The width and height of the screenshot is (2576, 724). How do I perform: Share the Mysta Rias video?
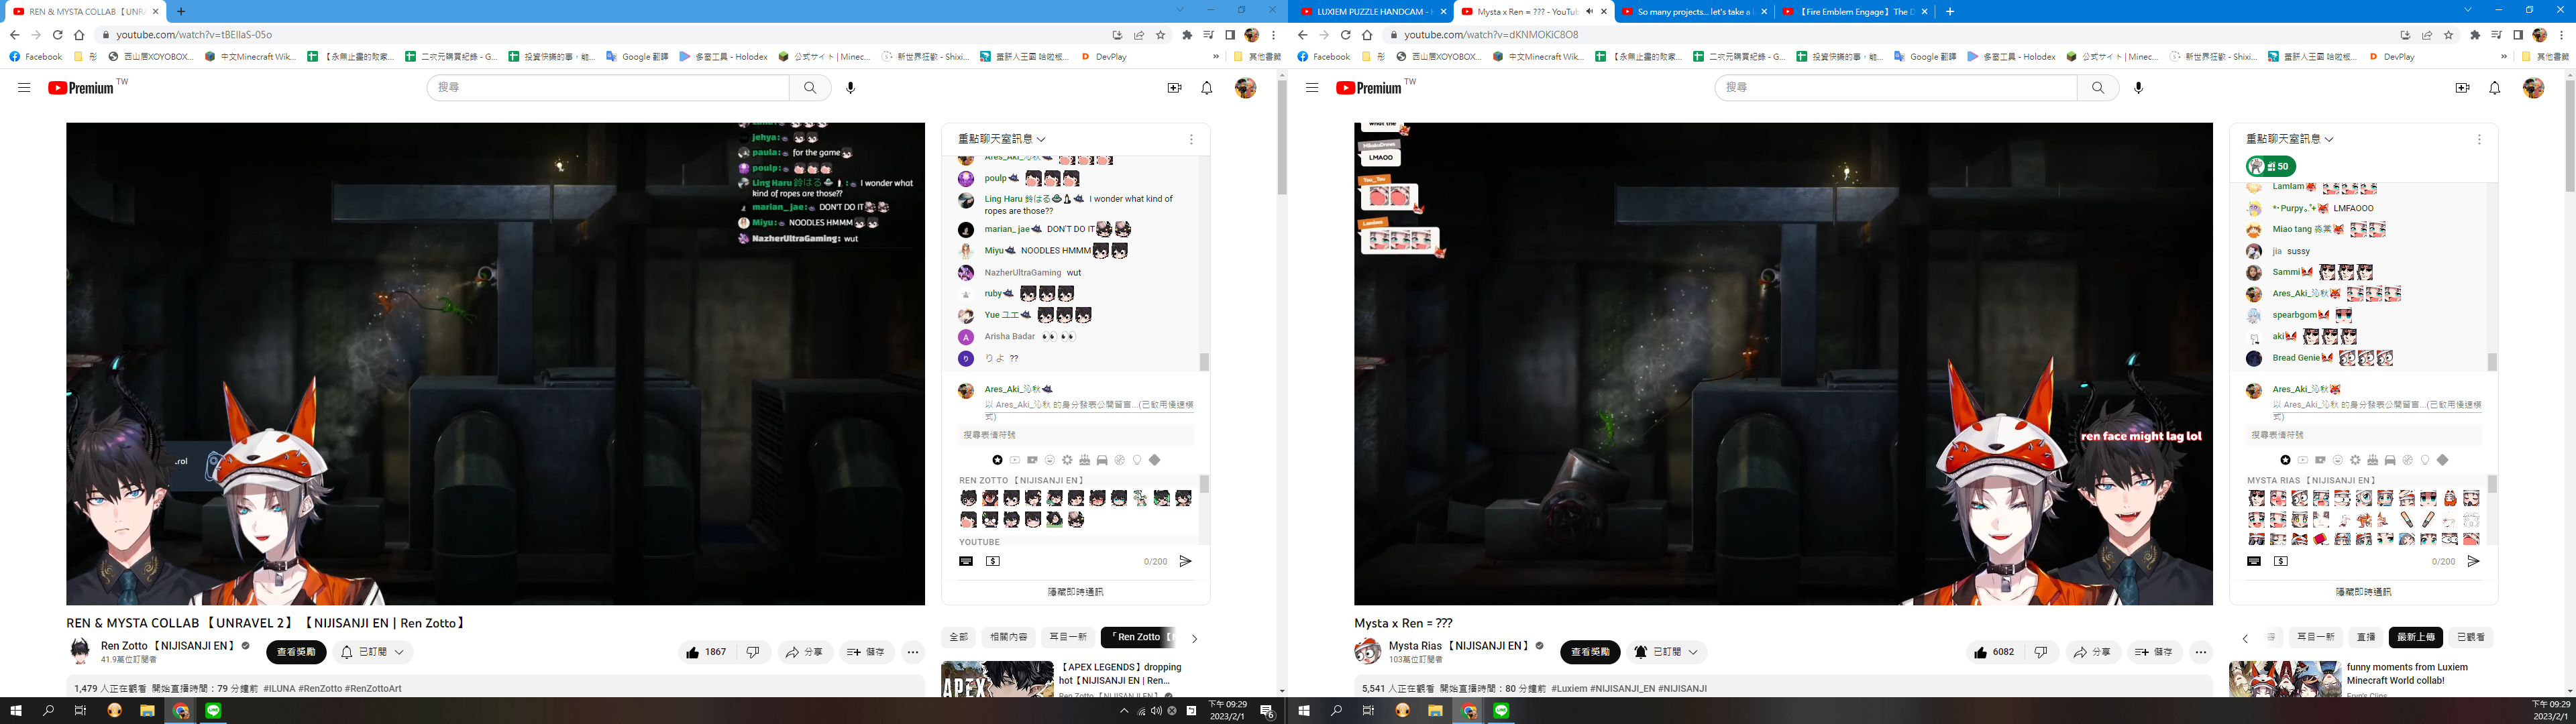(2092, 652)
